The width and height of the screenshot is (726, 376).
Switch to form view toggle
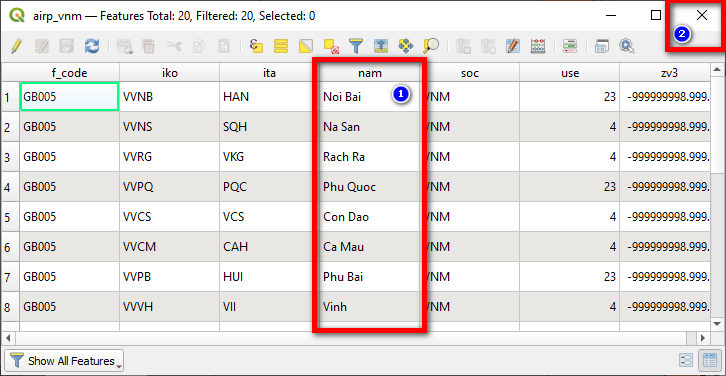click(685, 360)
